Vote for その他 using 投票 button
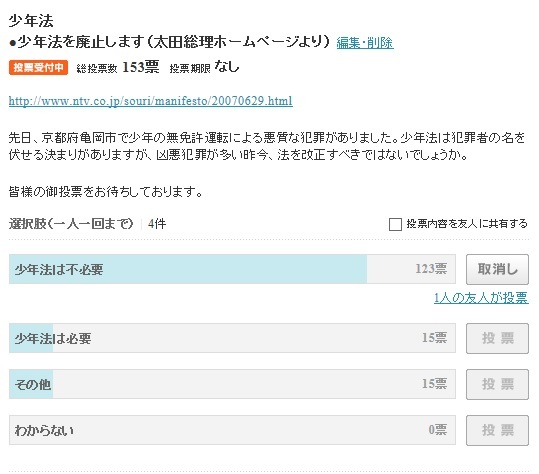 497,384
